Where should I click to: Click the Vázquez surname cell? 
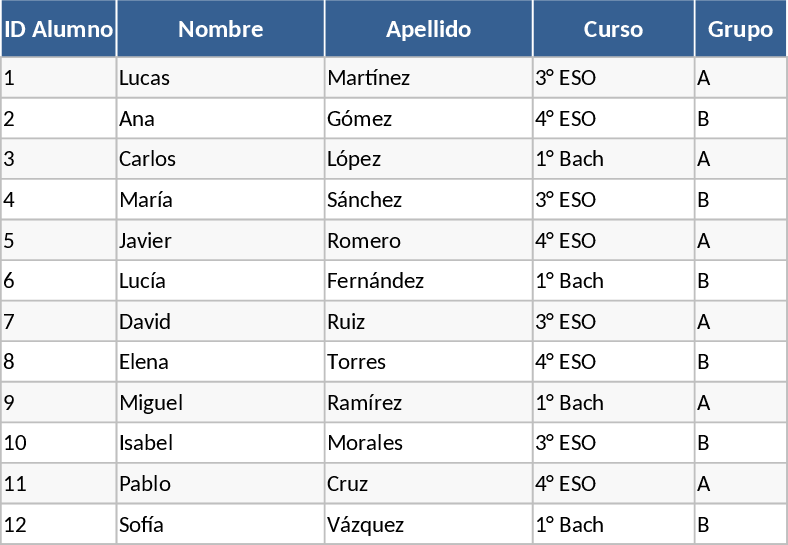(365, 525)
